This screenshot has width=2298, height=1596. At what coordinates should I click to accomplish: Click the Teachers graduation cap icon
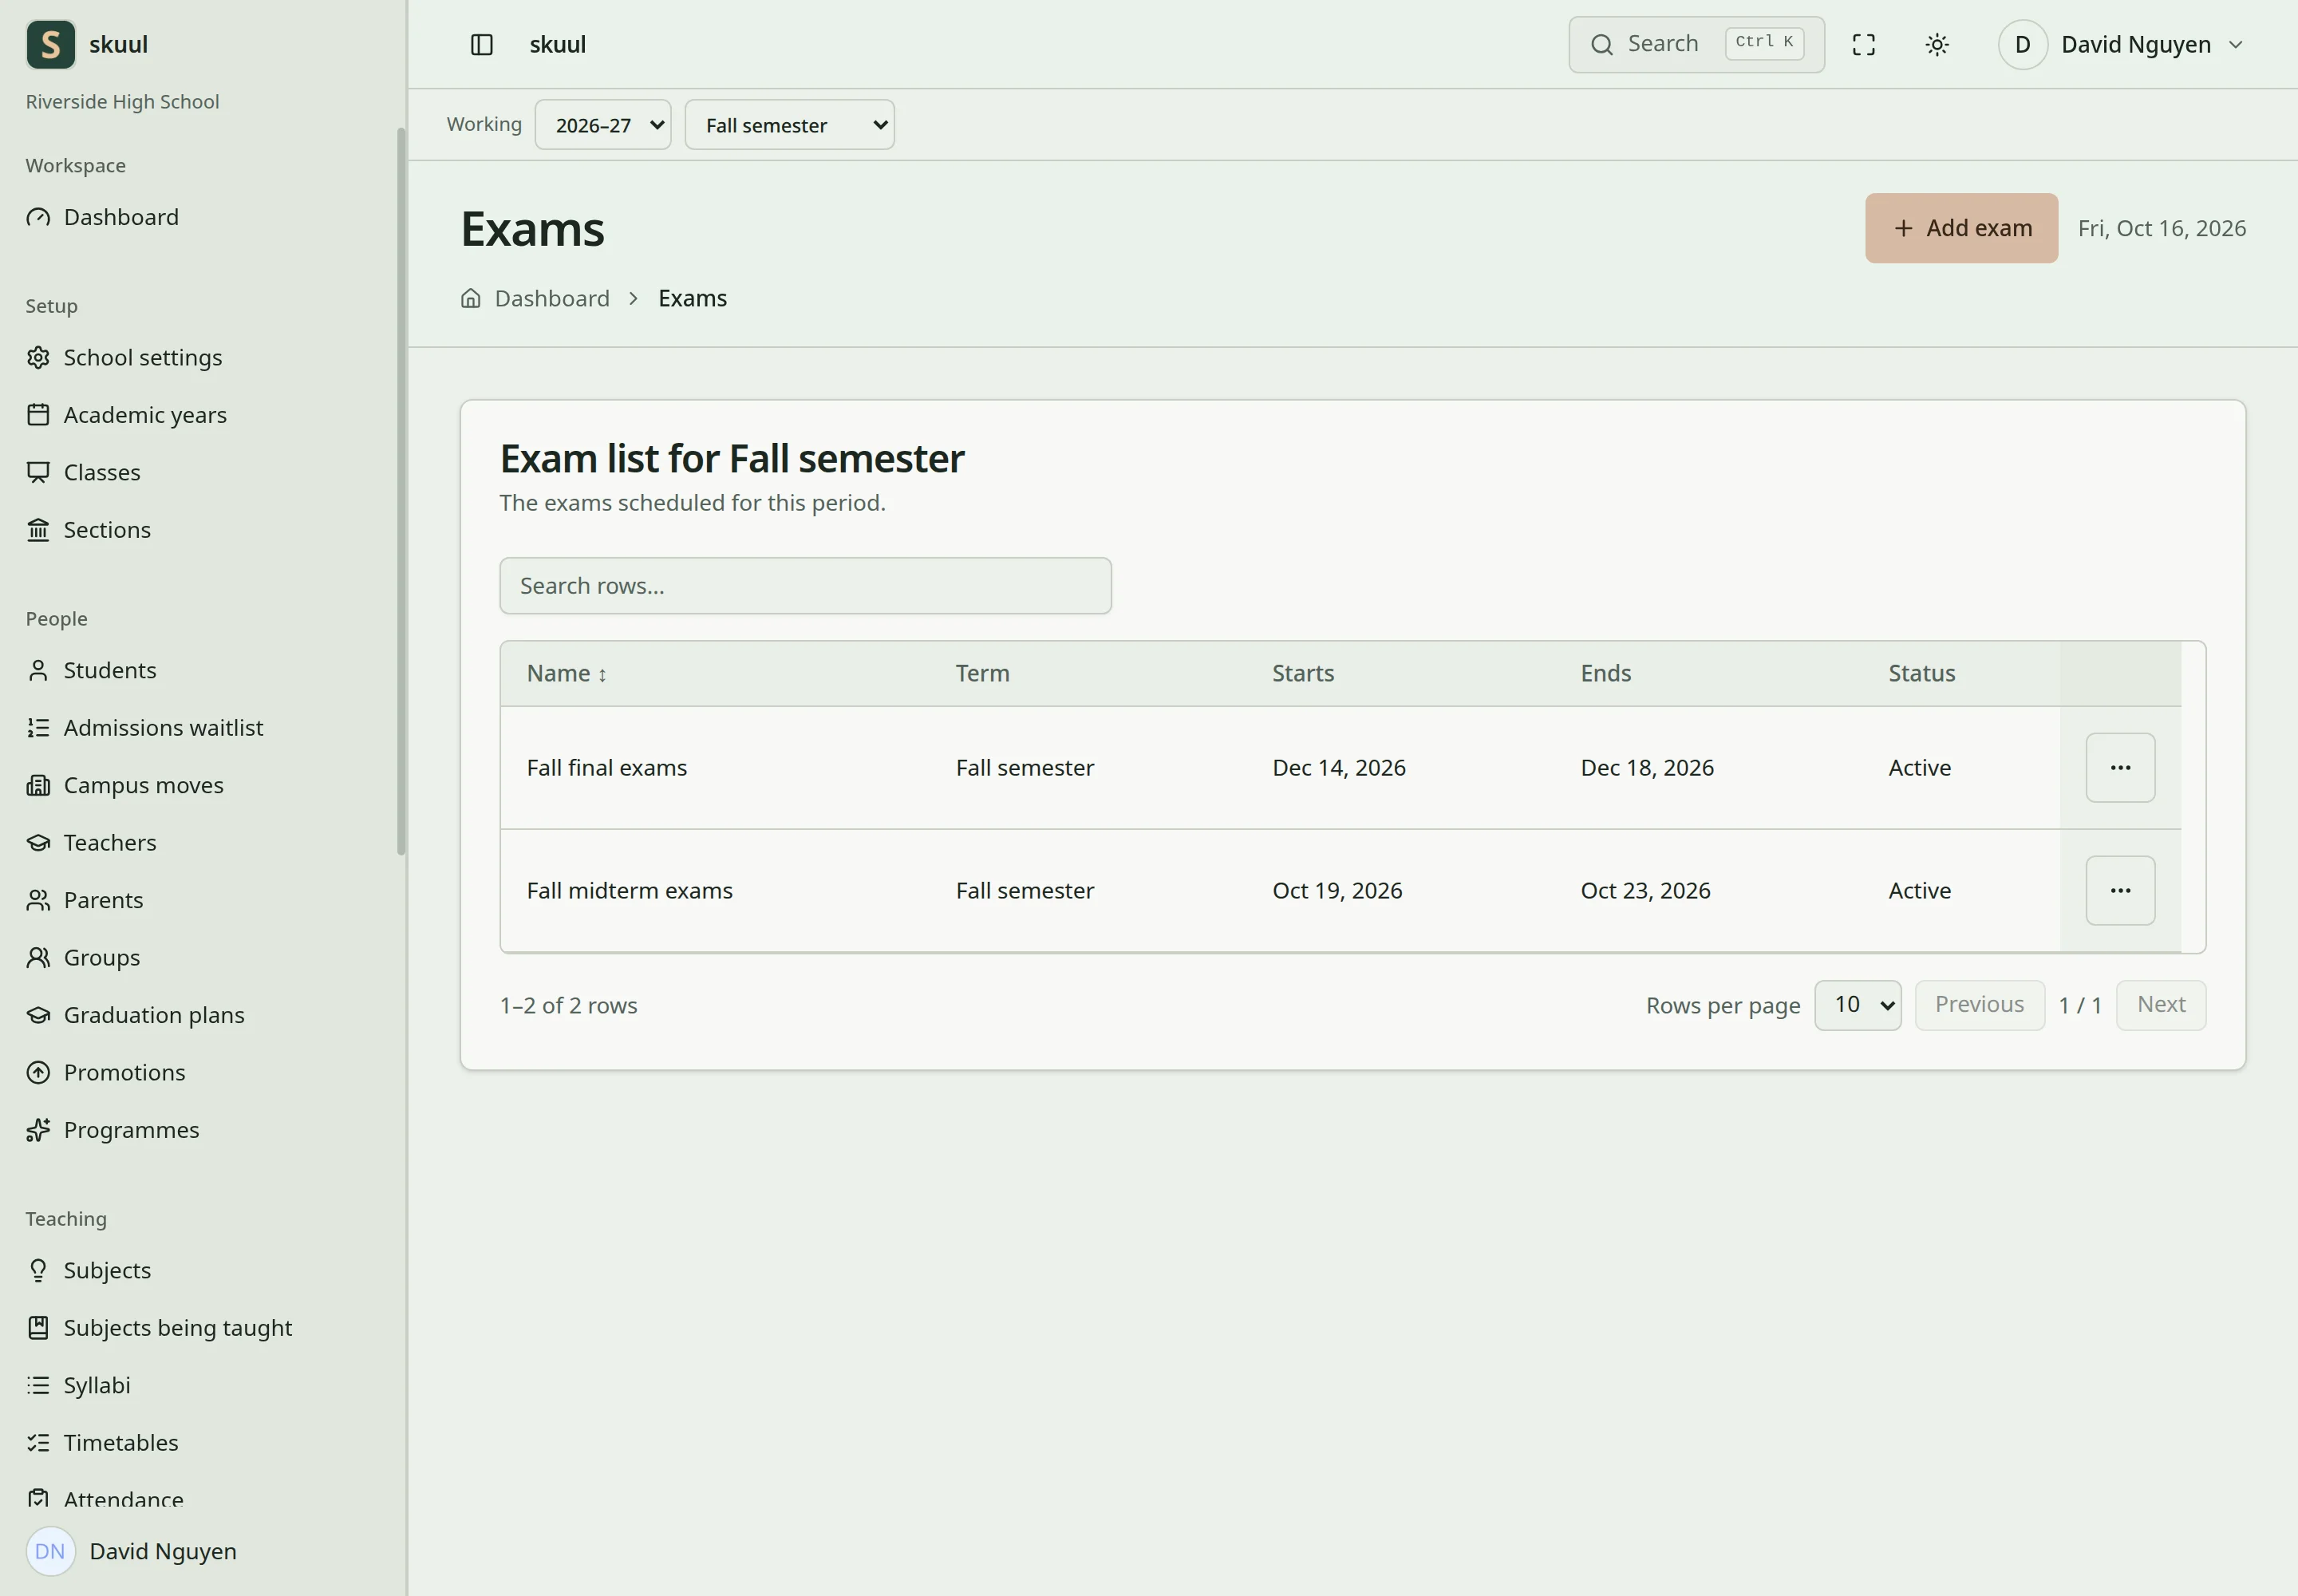38,842
